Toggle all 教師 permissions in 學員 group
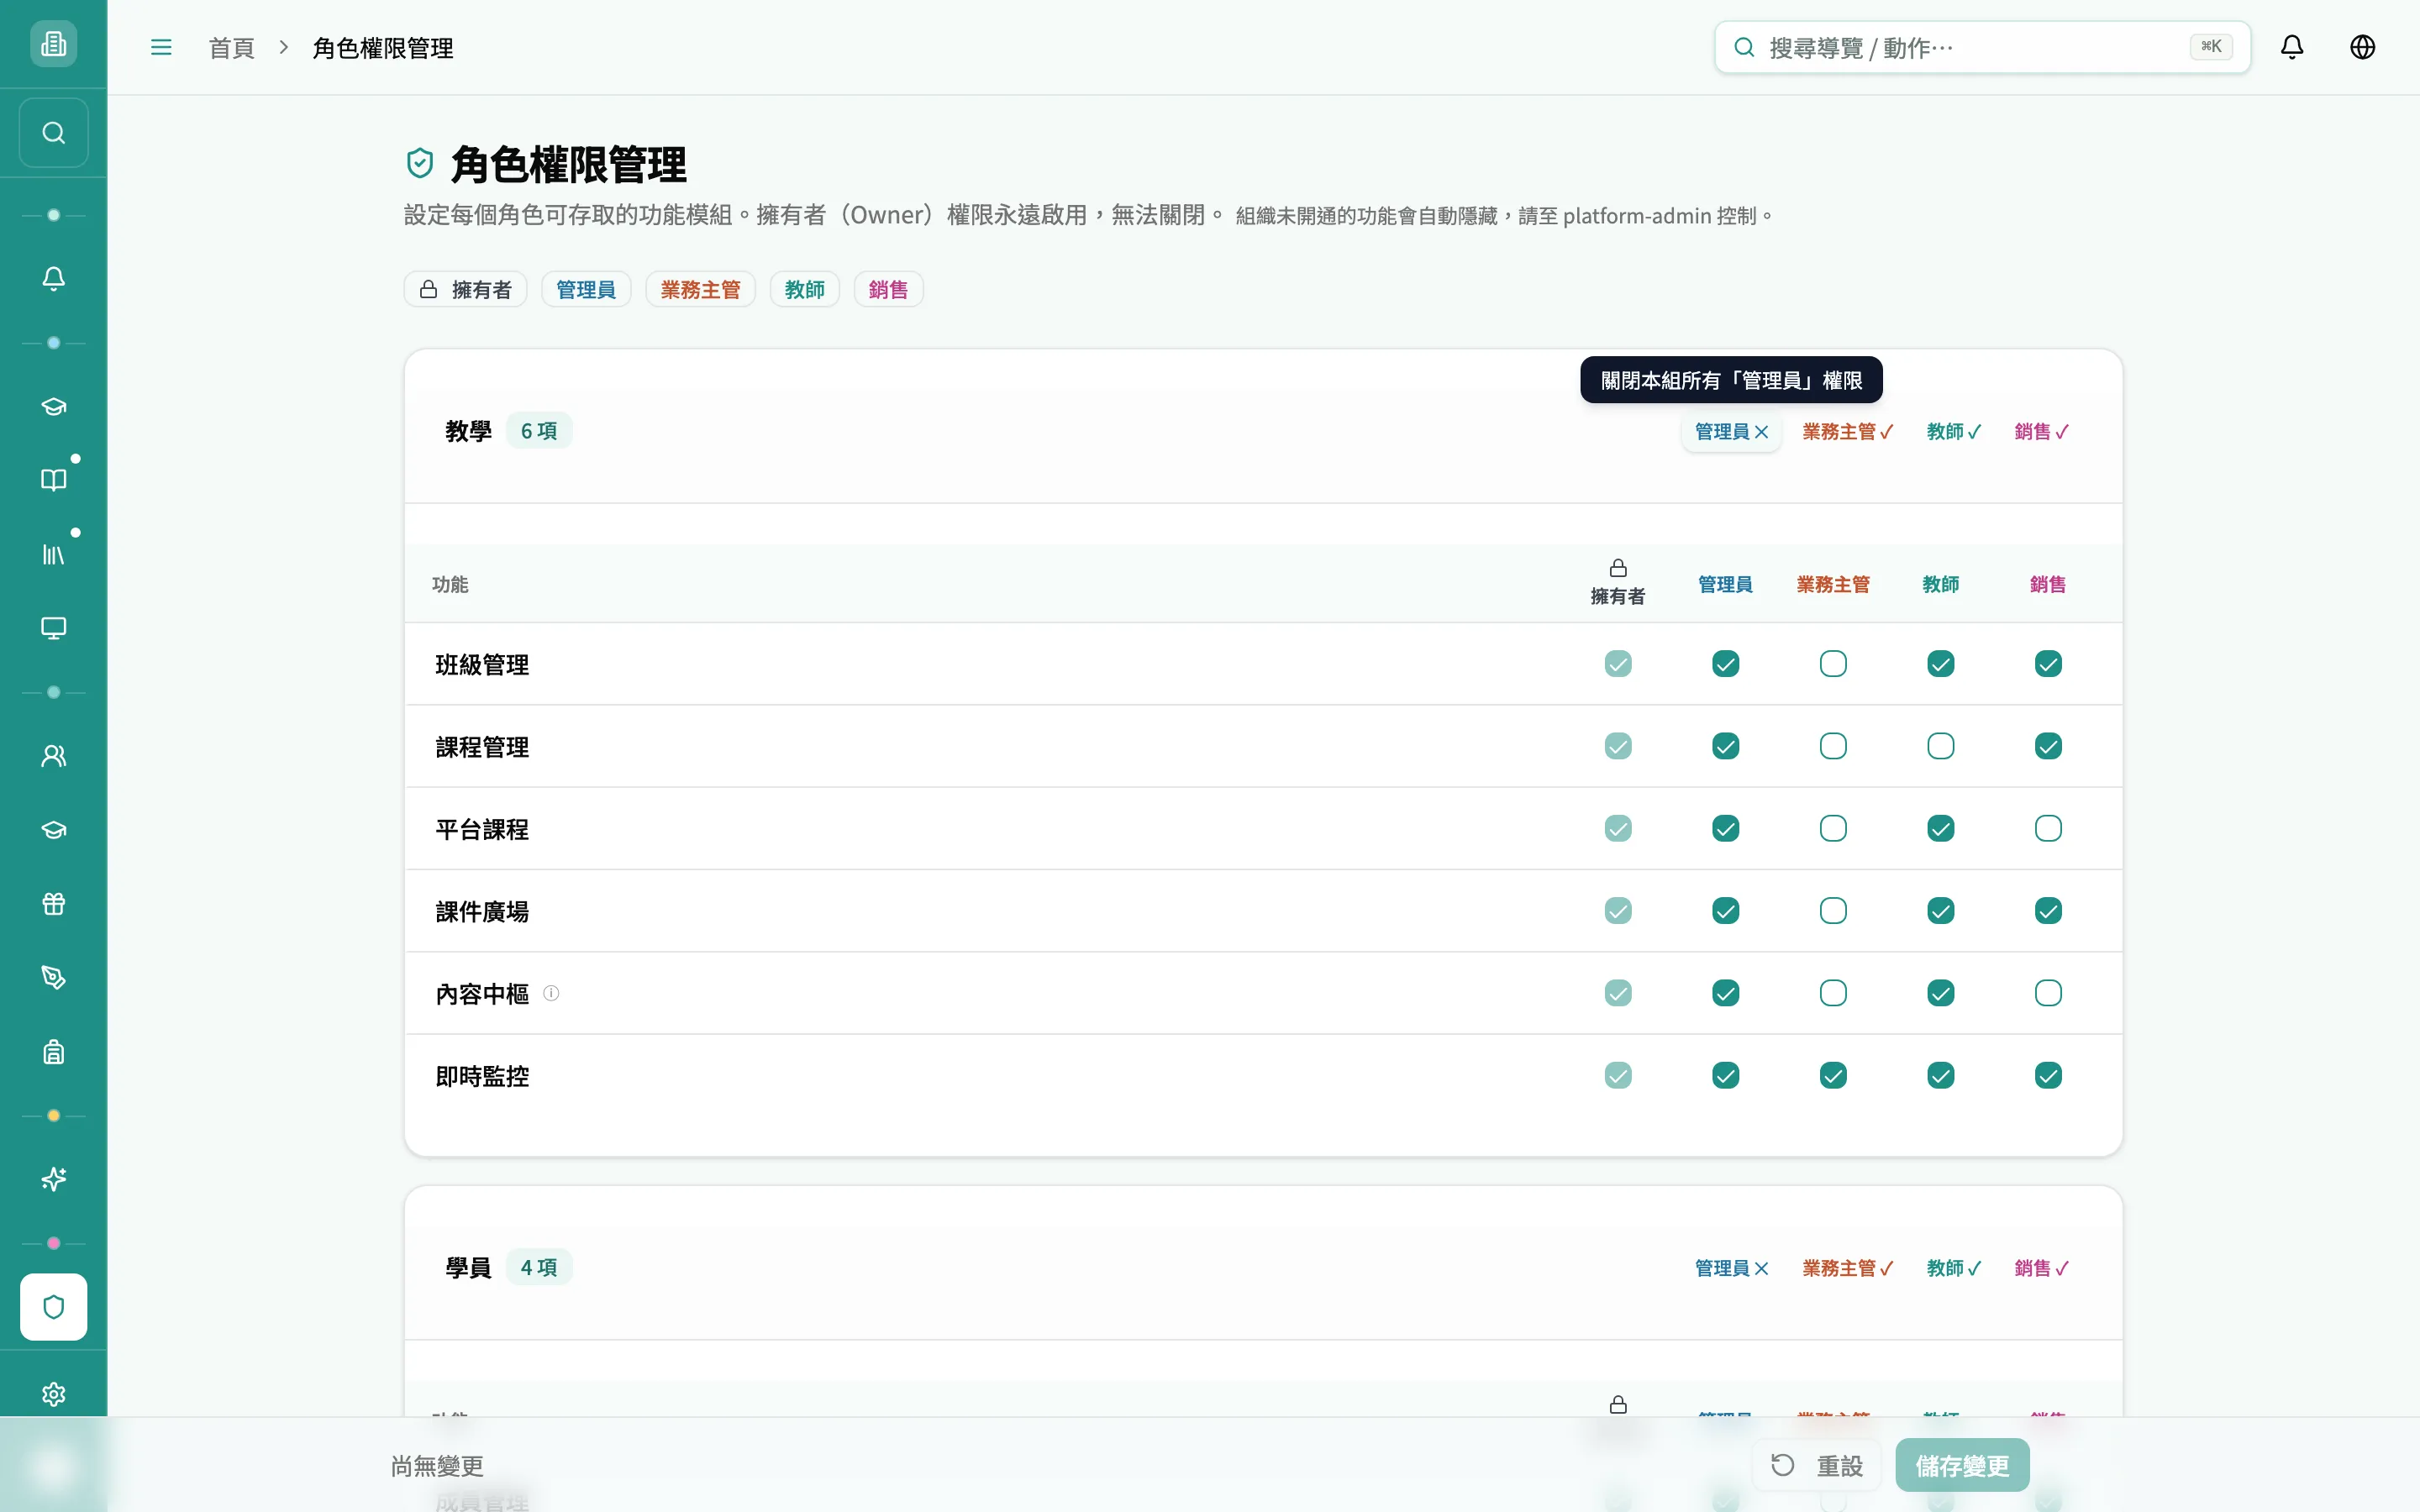The height and width of the screenshot is (1512, 2420). (x=1953, y=1268)
